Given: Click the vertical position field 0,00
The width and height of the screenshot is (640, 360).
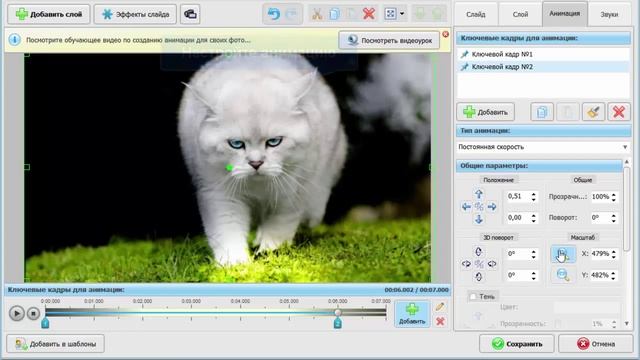Looking at the screenshot, I should point(518,218).
